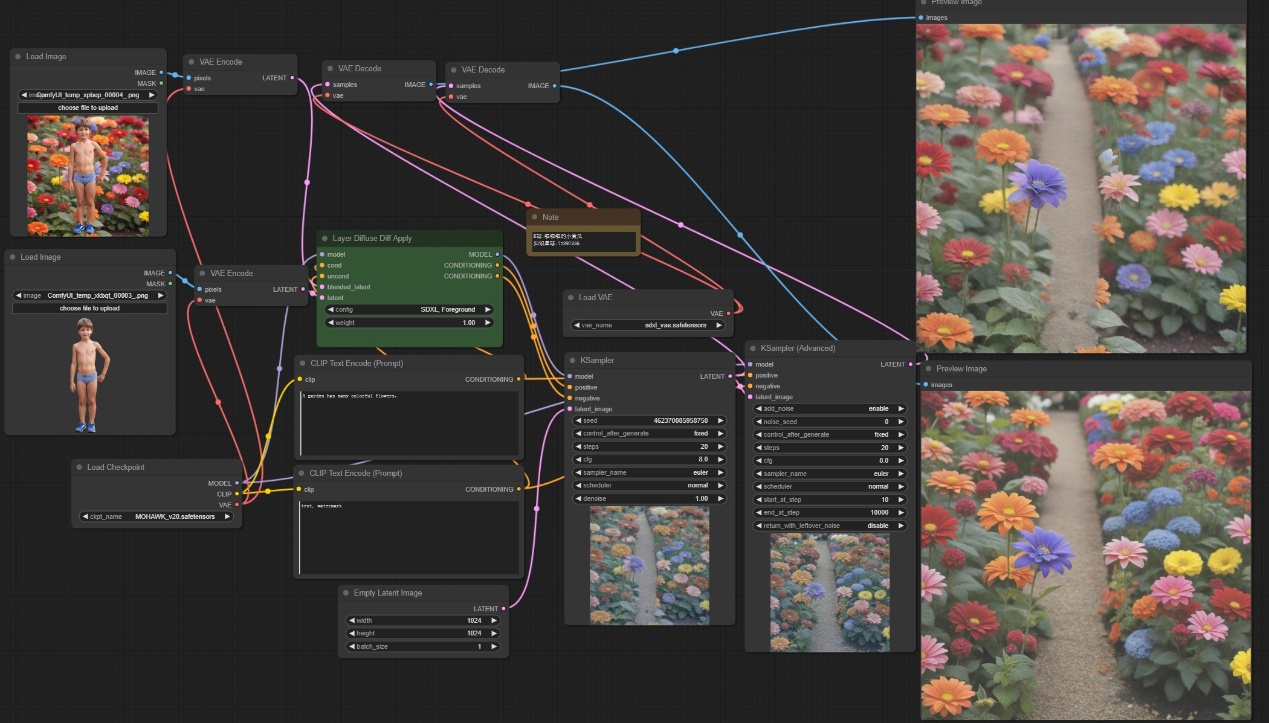Open the vae_name dropdown in Load VAE

coord(647,325)
